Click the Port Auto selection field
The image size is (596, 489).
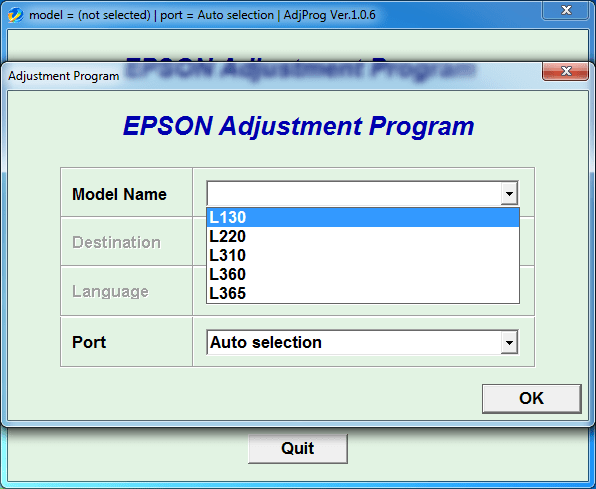pos(362,342)
